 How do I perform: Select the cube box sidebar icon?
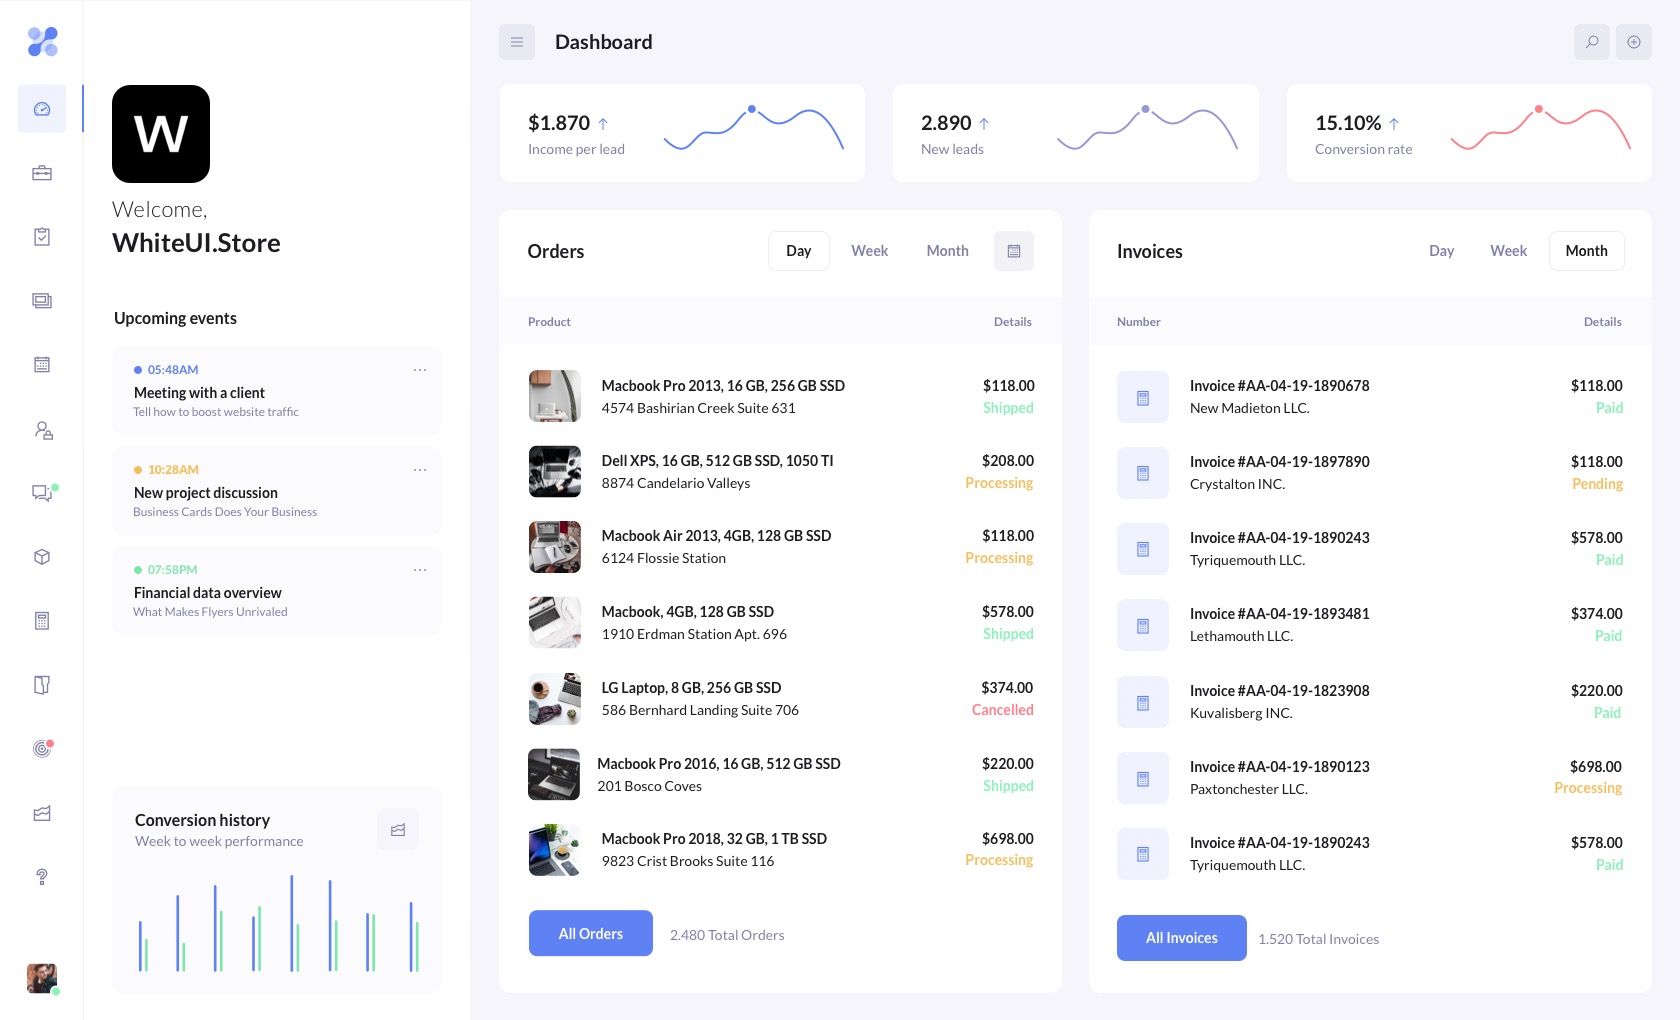point(42,557)
